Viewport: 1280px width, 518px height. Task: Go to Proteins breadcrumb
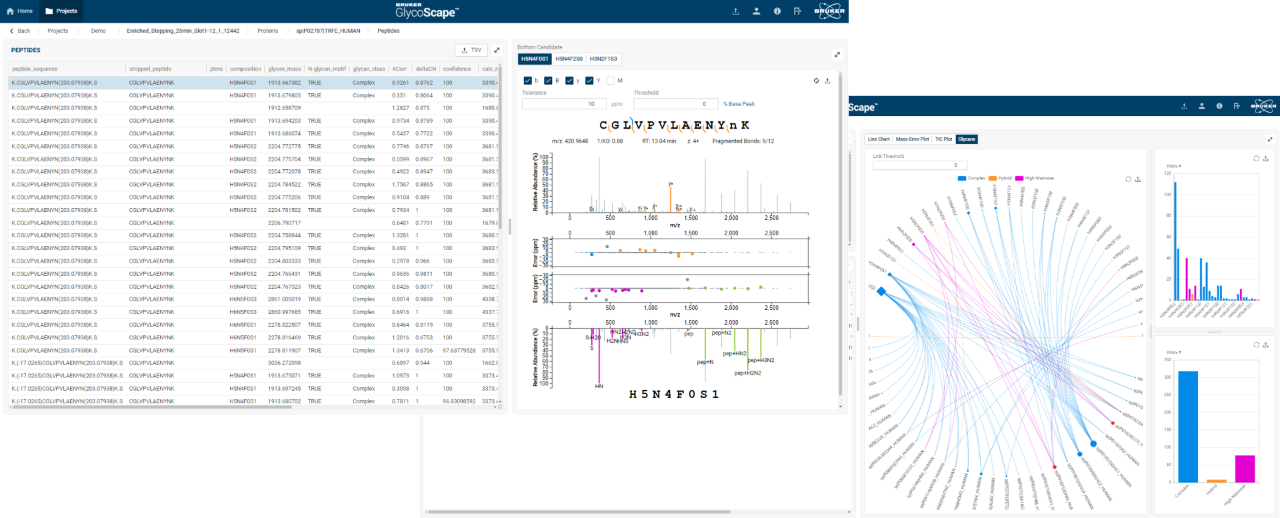[x=268, y=31]
